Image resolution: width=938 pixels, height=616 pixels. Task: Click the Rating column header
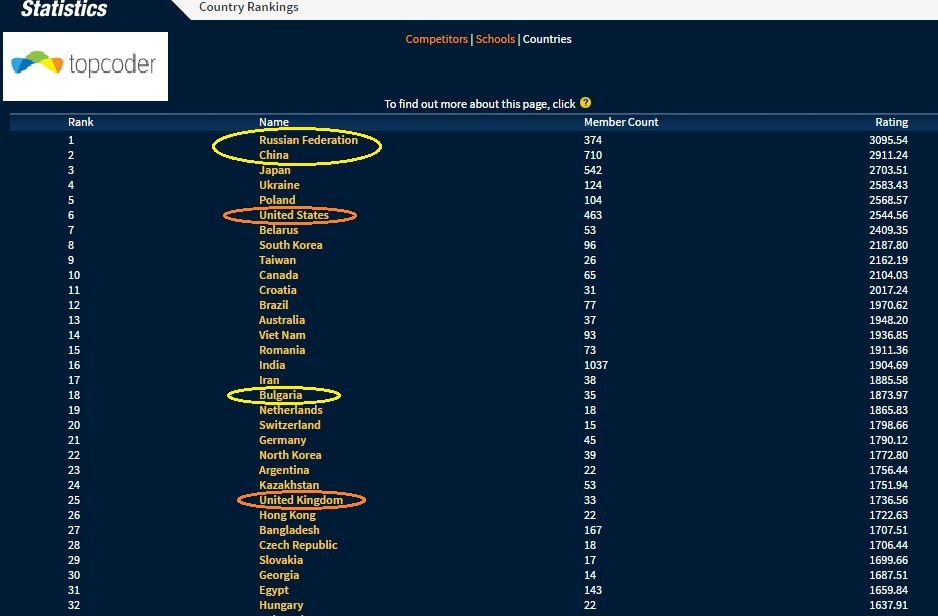coord(891,122)
